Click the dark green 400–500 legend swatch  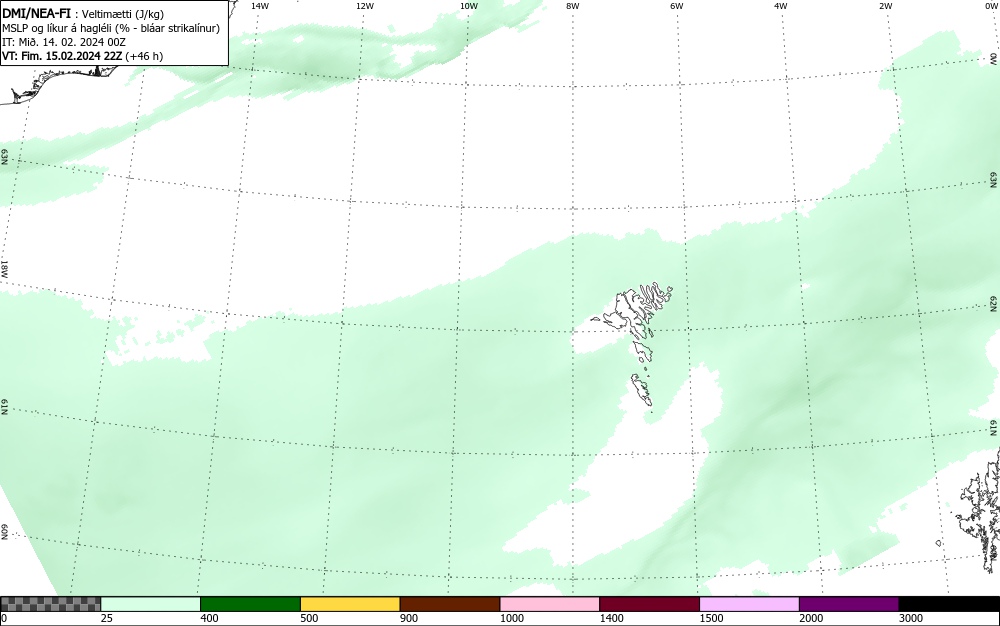coord(250,604)
